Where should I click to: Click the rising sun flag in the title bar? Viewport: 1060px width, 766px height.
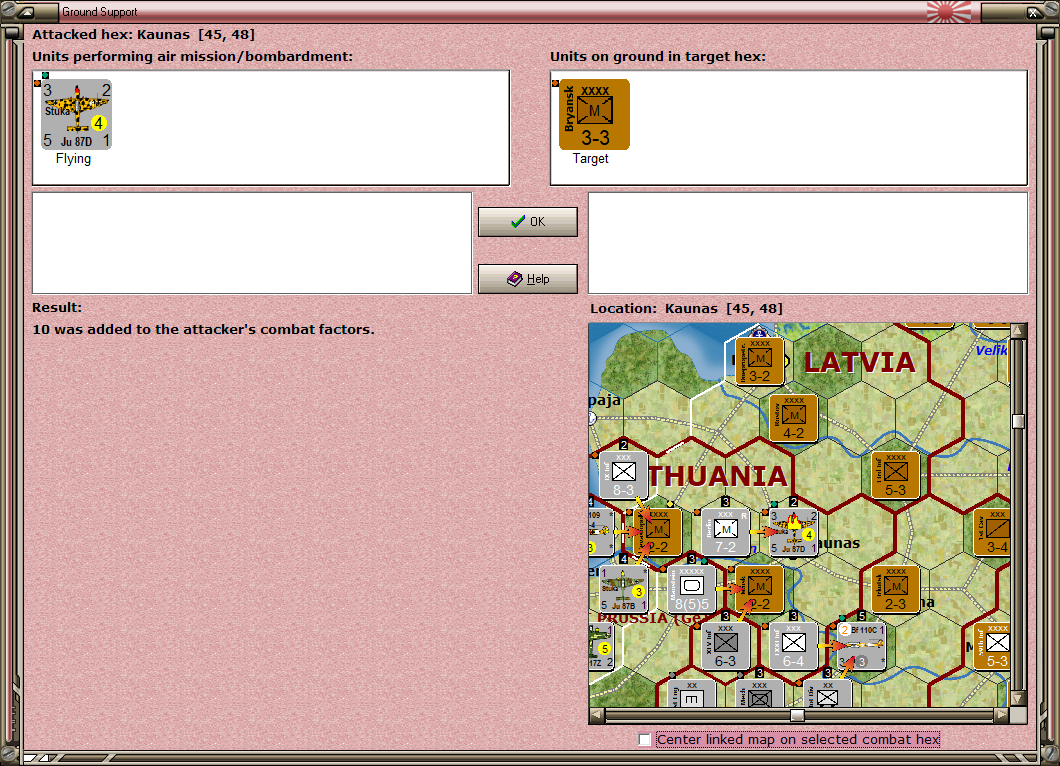[x=949, y=12]
